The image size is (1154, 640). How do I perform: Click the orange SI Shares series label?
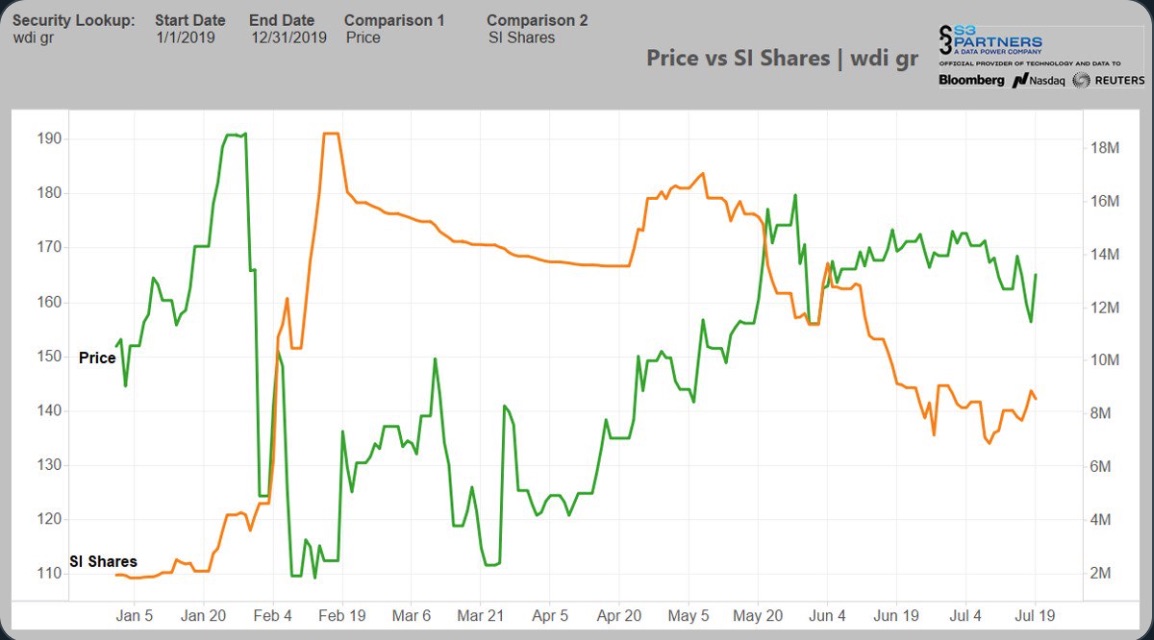coord(103,561)
